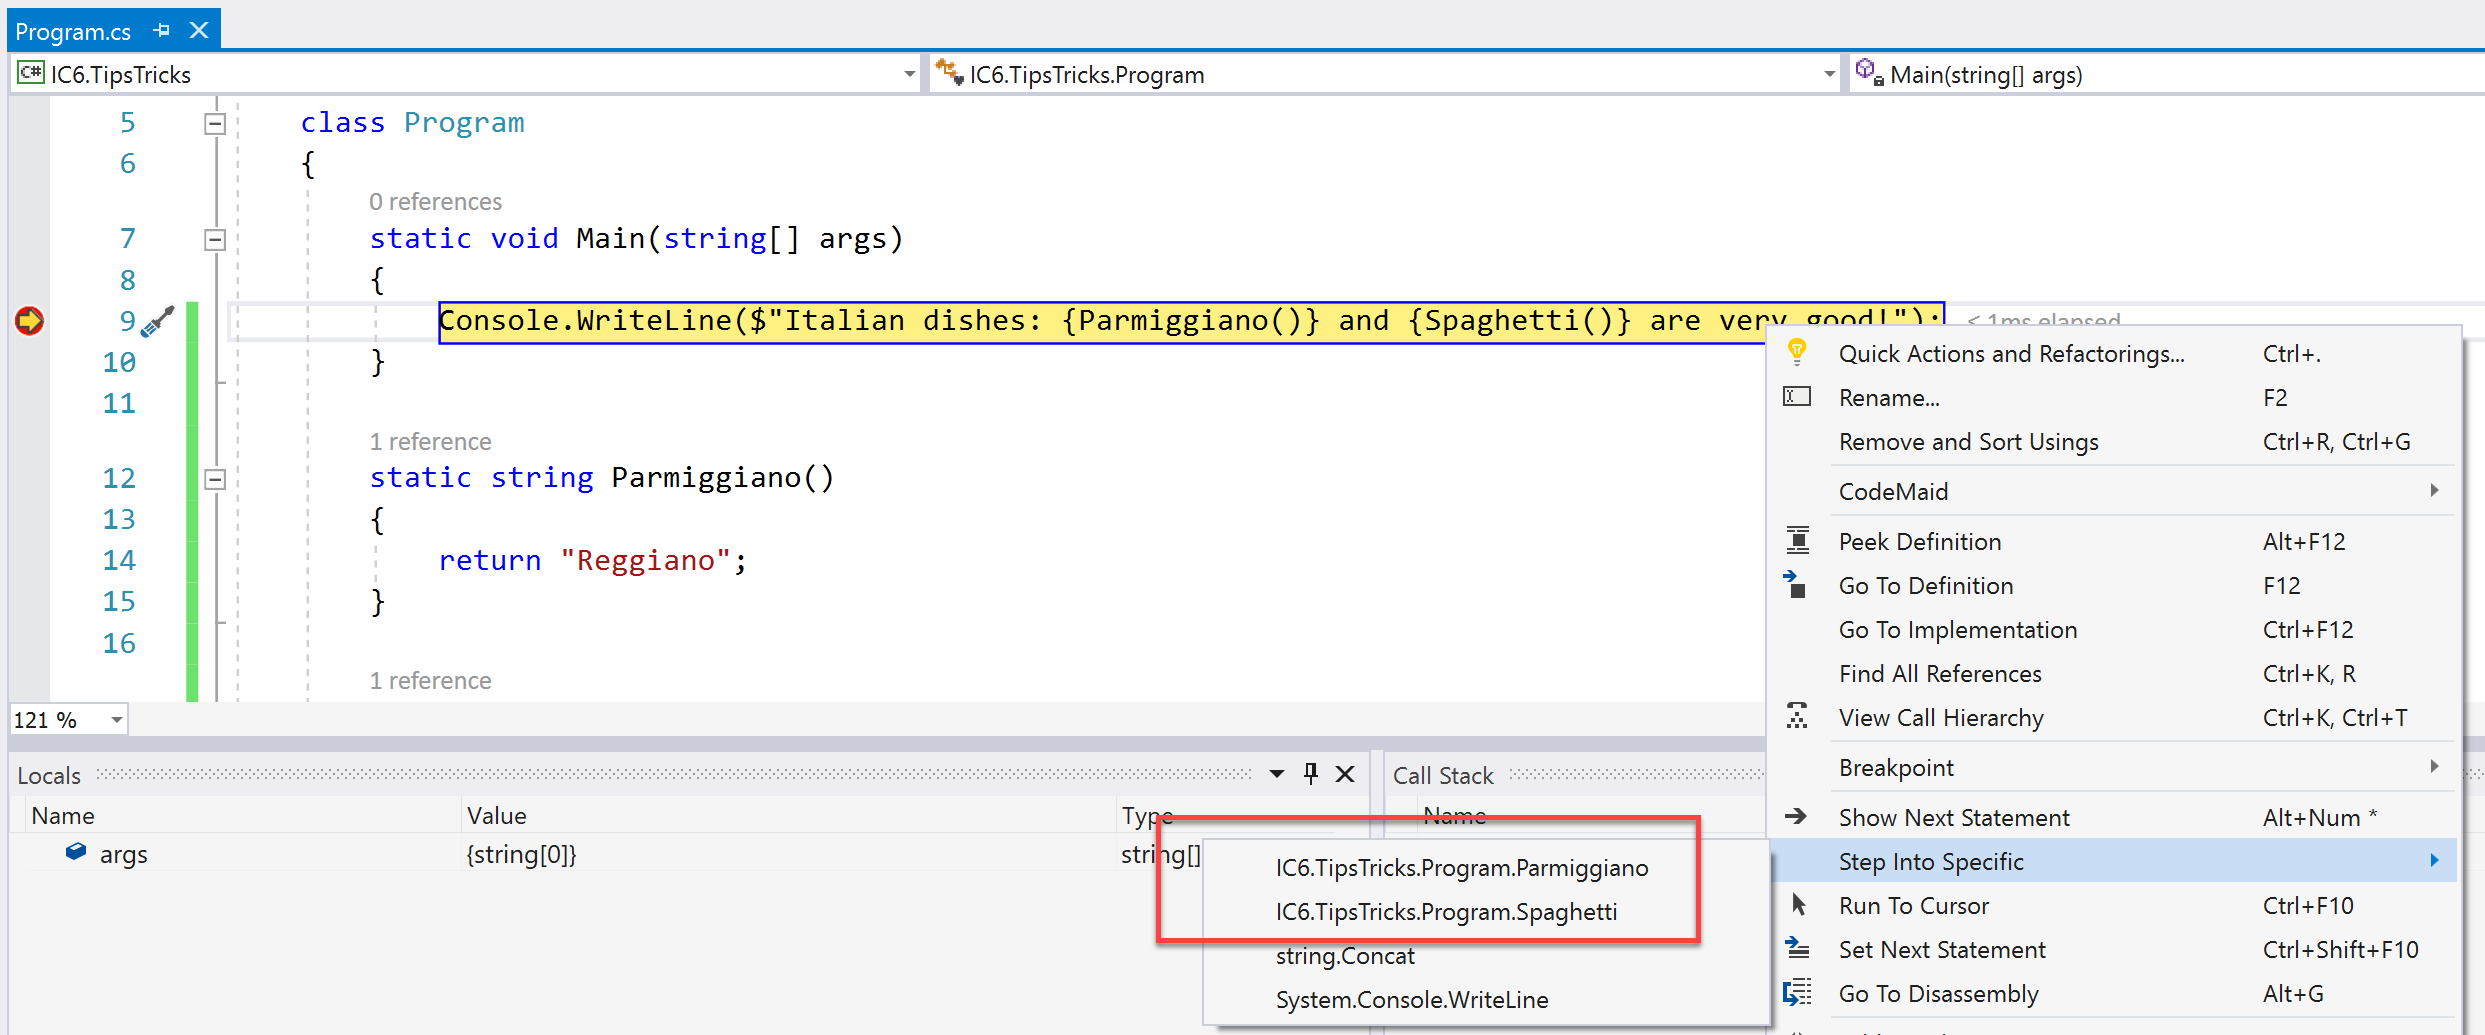The height and width of the screenshot is (1035, 2485).
Task: Collapse the Main method block
Action: (215, 240)
